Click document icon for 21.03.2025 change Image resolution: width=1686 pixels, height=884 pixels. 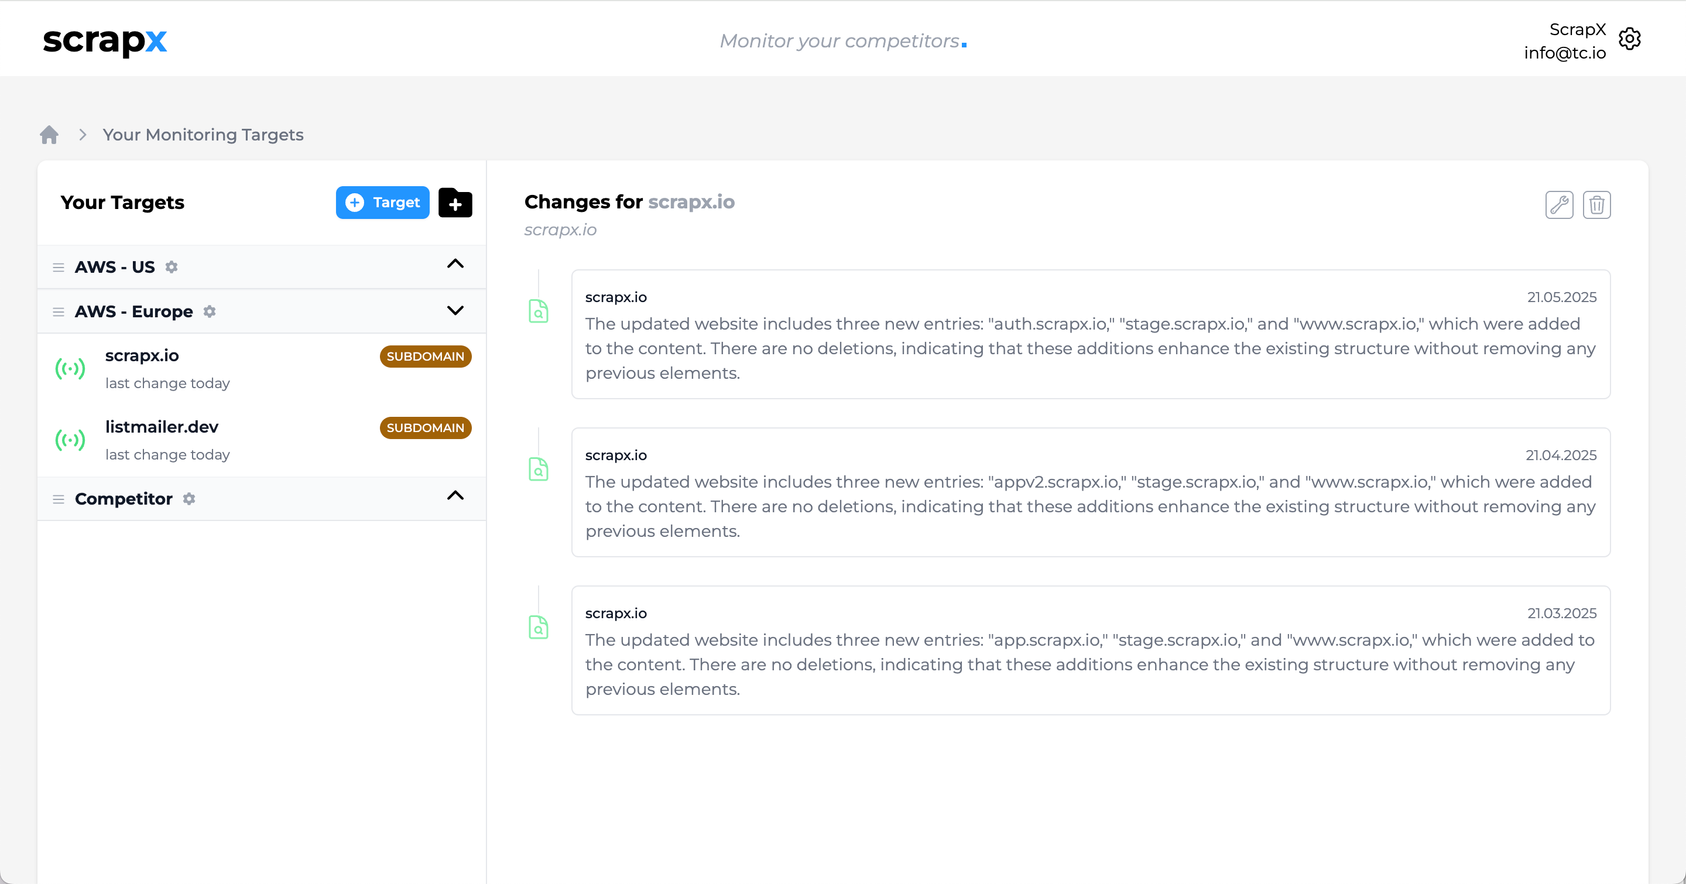click(x=538, y=628)
